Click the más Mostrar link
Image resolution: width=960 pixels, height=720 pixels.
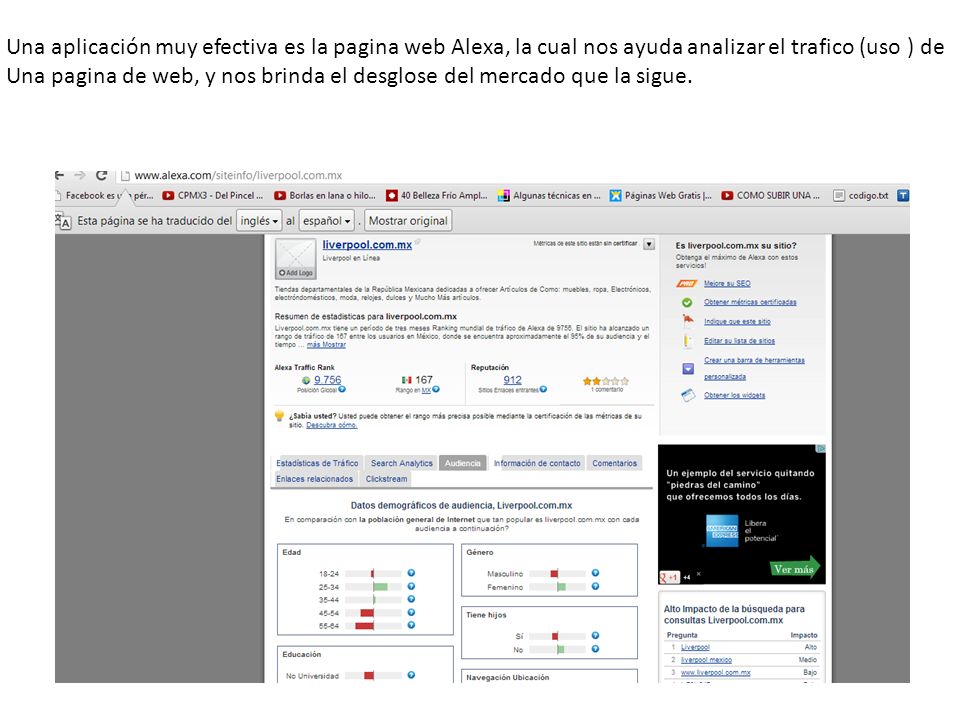326,345
